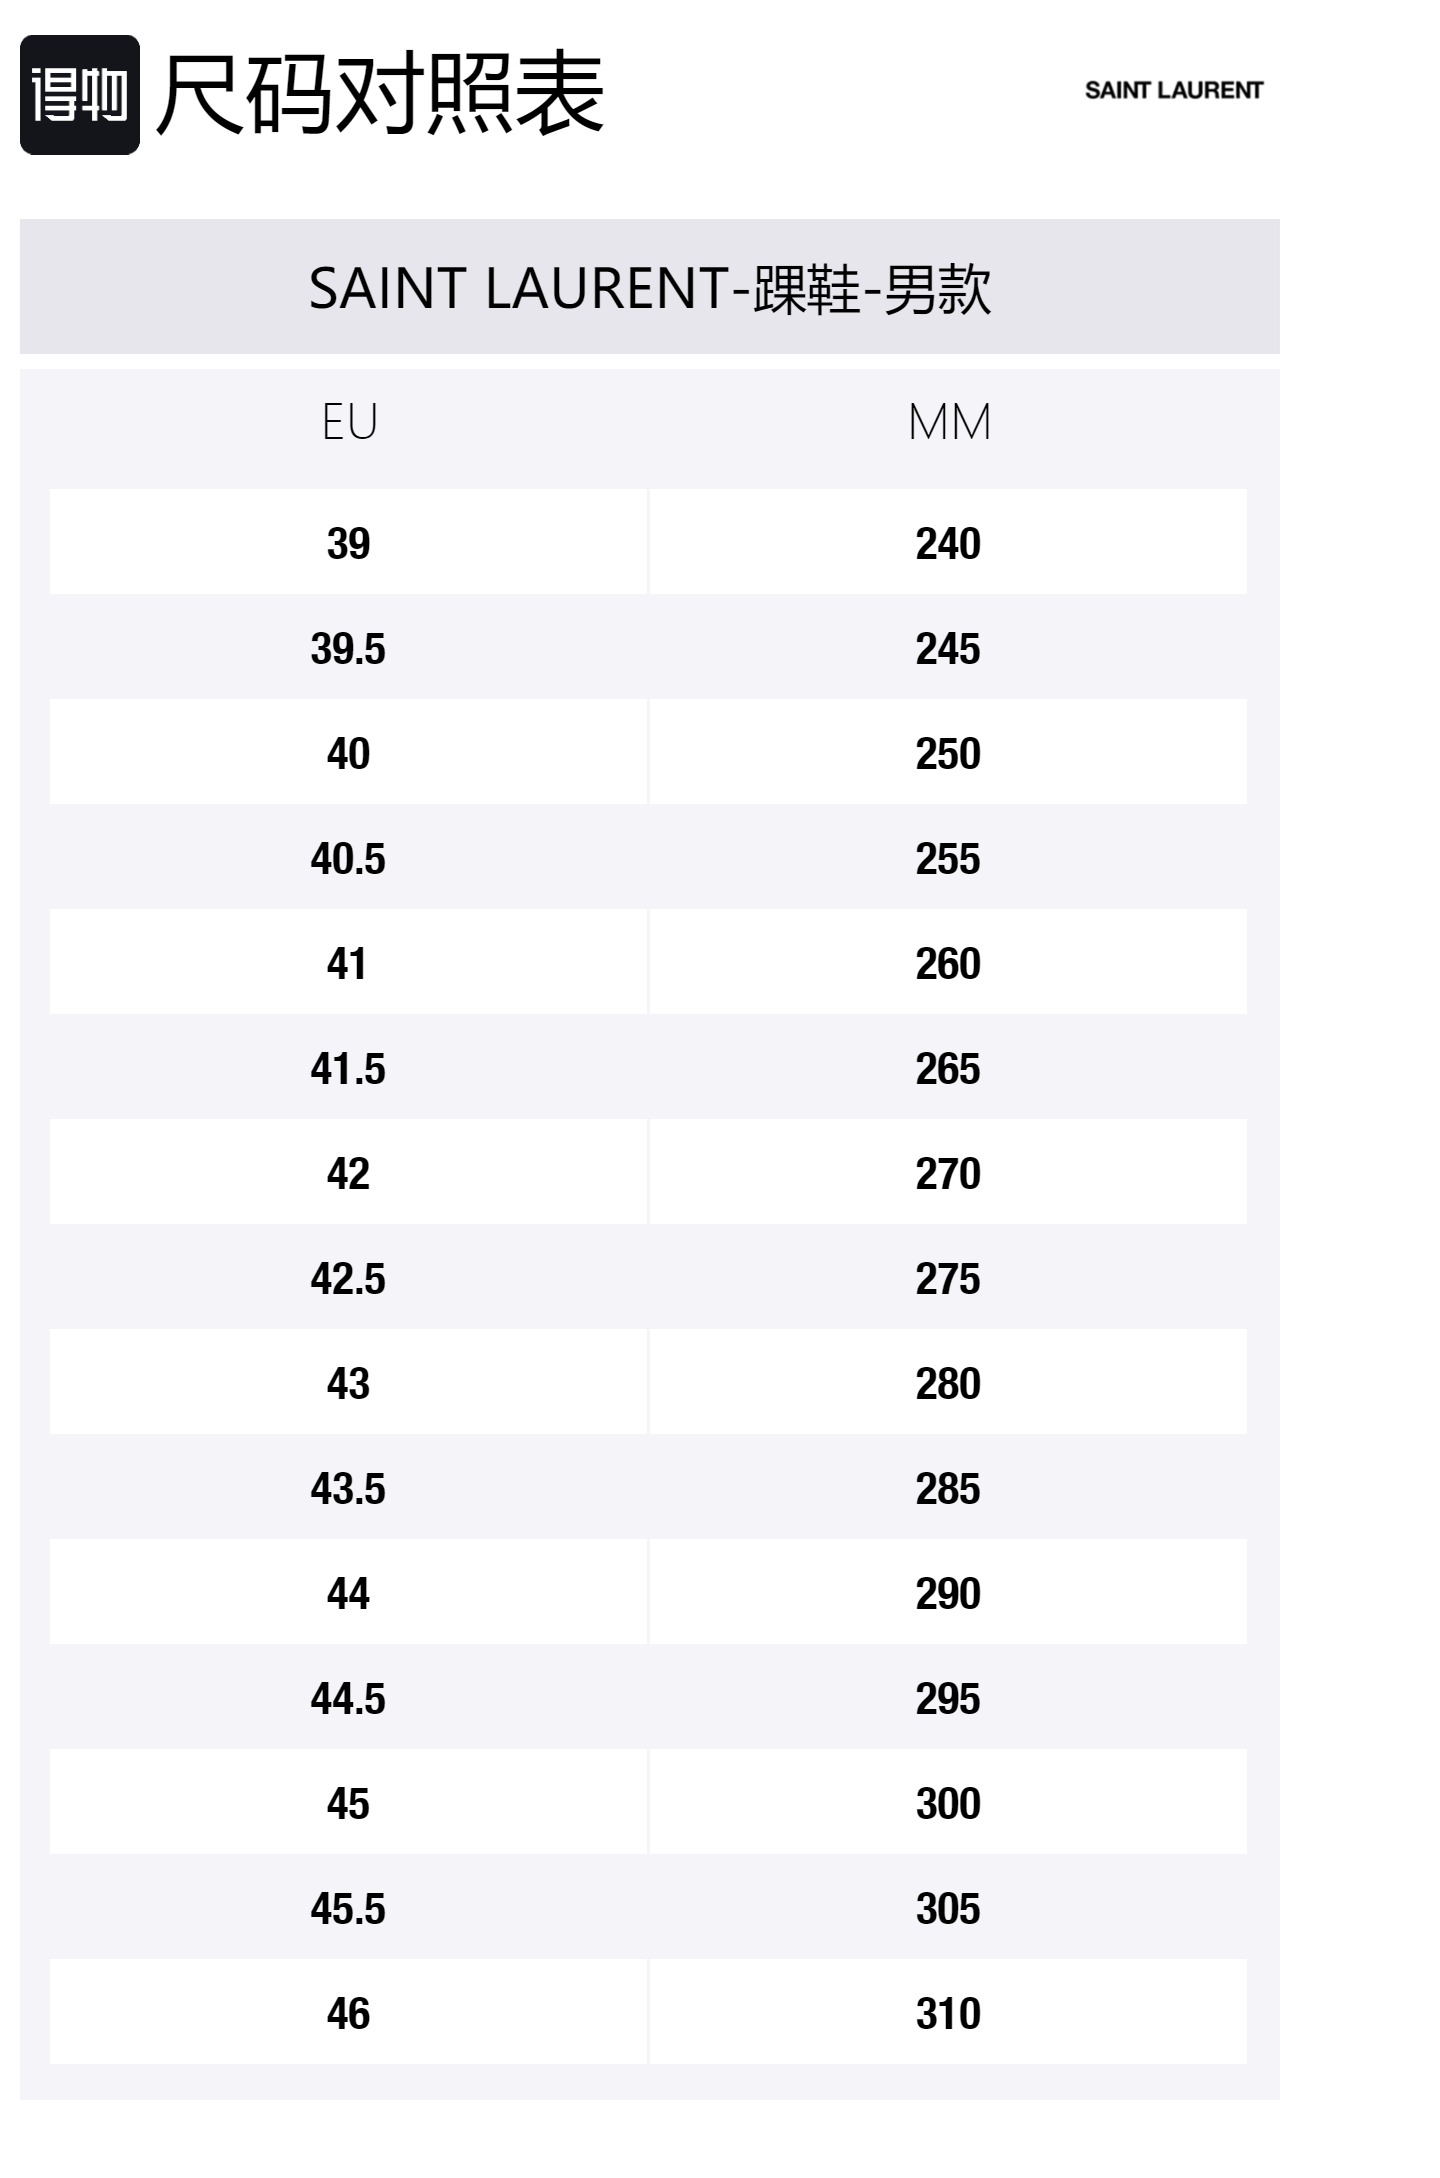This screenshot has height=2178, width=1440.
Task: Choose EU size 40 in the table
Action: coord(348,753)
